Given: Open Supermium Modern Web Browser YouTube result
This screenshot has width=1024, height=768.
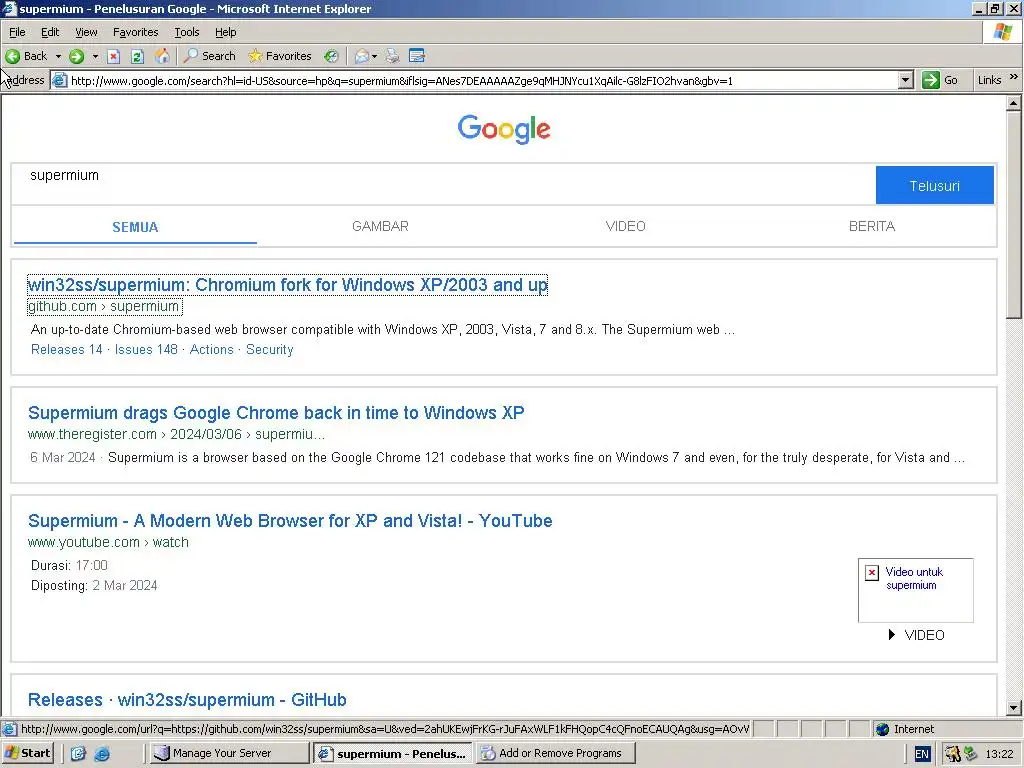Looking at the screenshot, I should point(290,520).
